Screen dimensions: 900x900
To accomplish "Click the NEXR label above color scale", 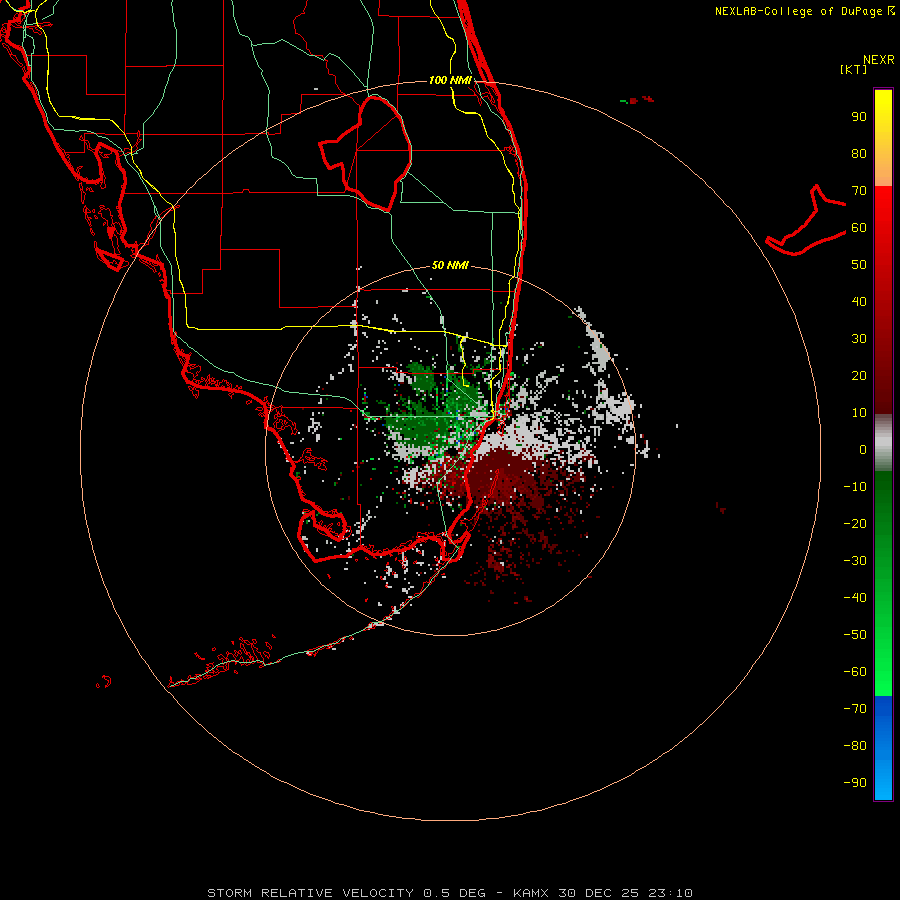I will [879, 60].
